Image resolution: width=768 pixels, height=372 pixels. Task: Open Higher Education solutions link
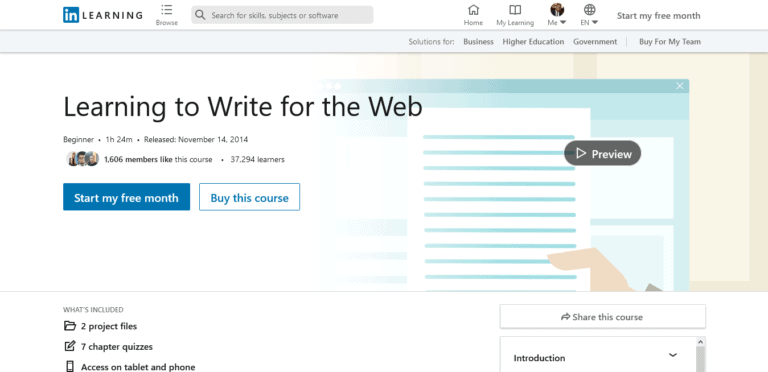[533, 42]
